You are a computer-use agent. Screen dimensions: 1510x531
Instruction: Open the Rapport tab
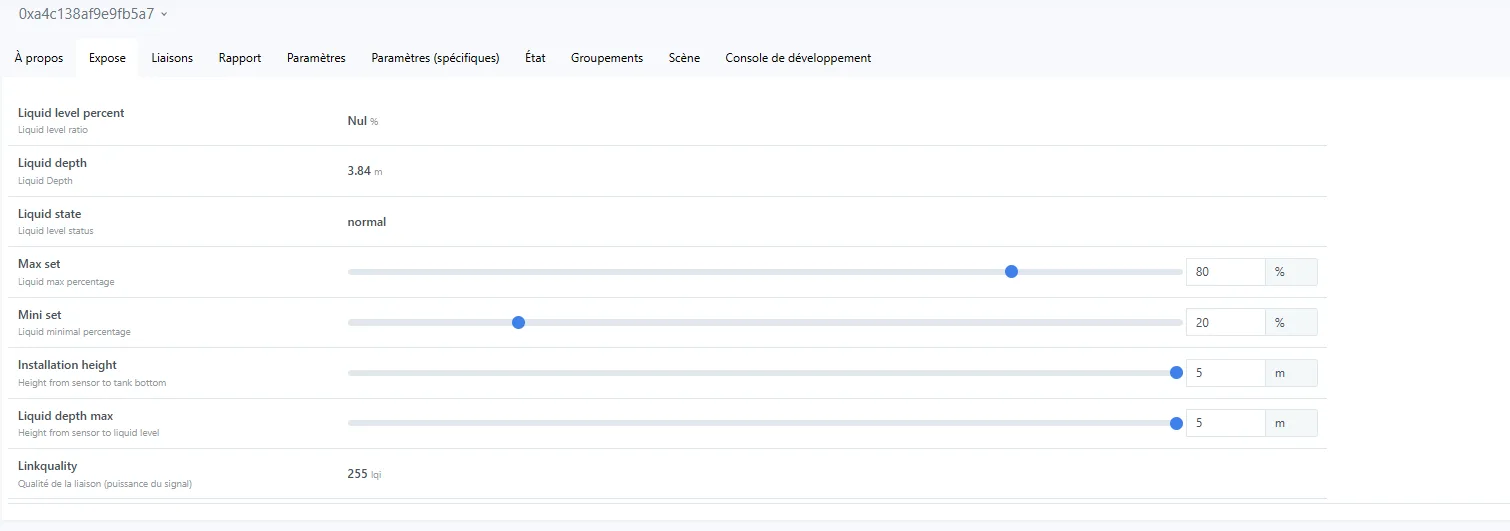click(240, 58)
